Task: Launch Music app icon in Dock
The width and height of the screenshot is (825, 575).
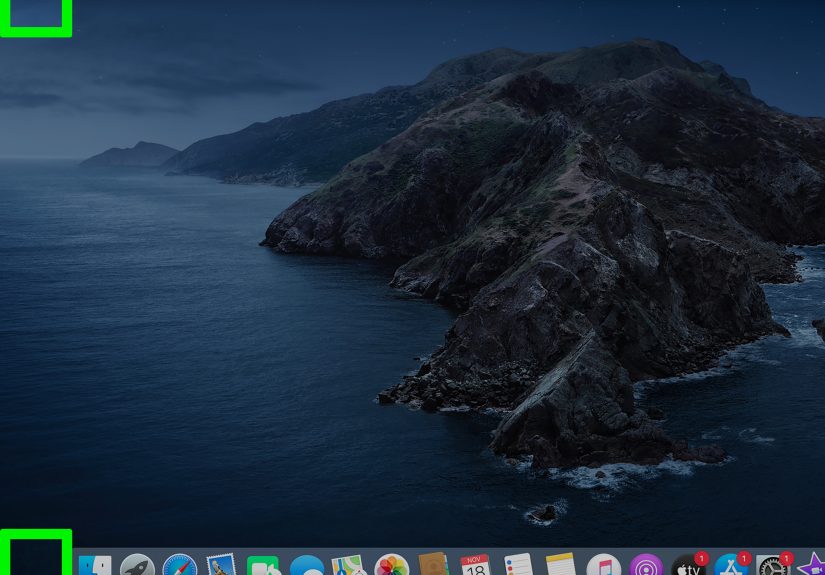Action: 603,565
